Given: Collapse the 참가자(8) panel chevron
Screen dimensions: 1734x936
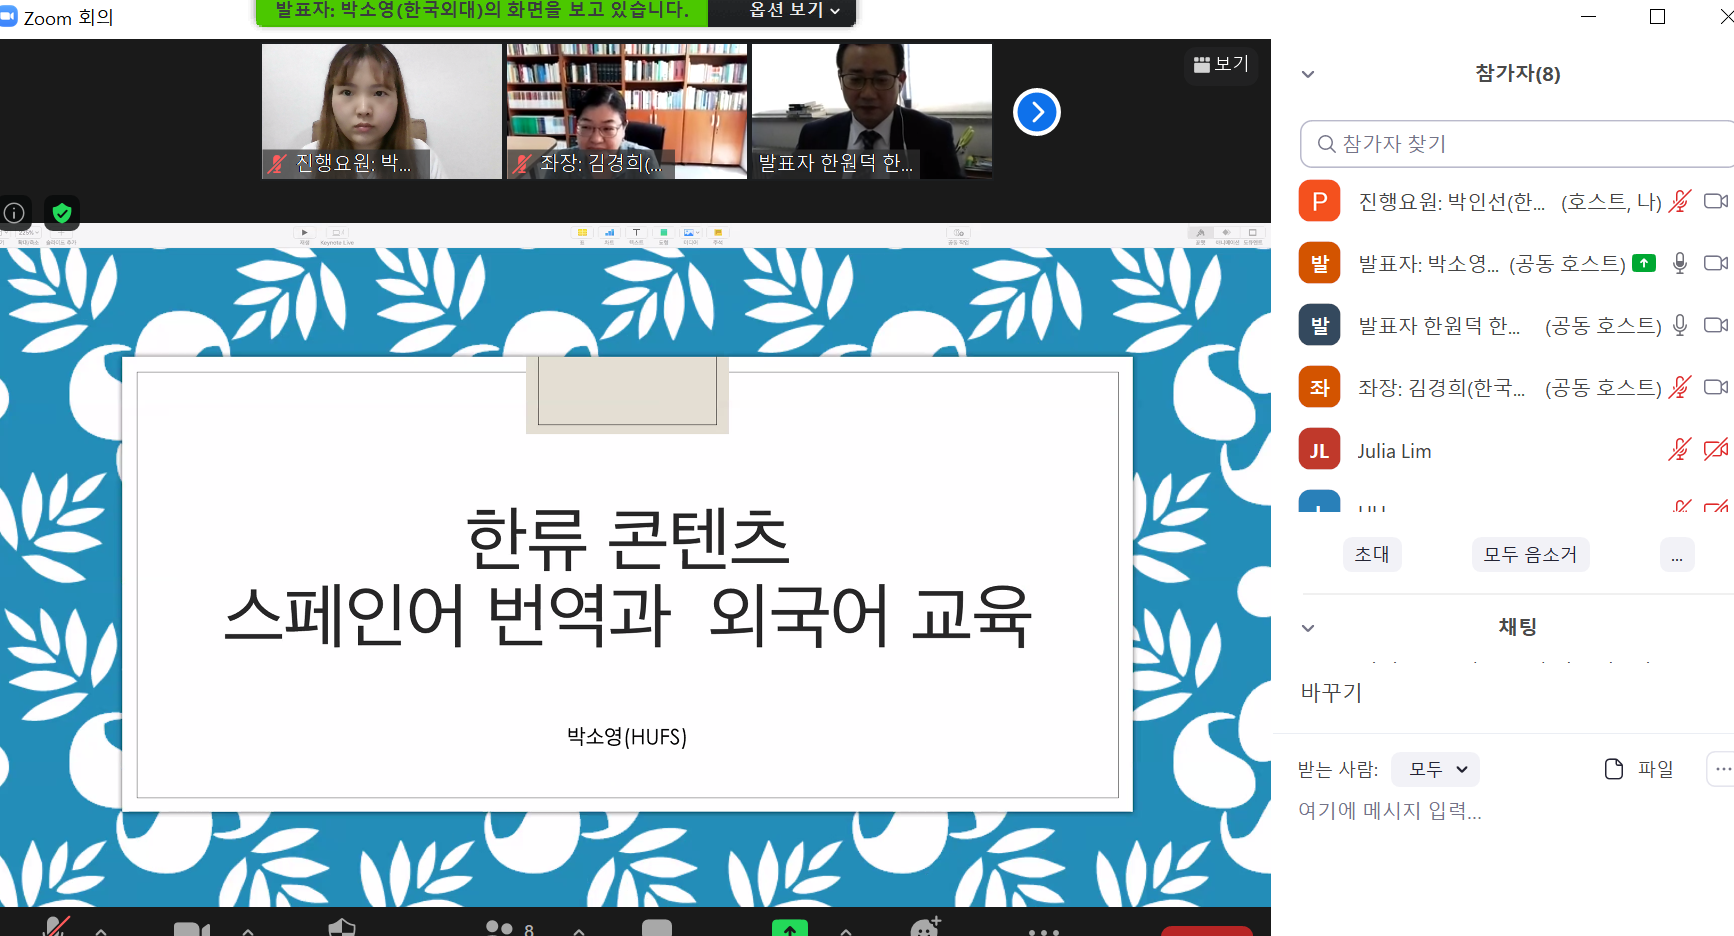Looking at the screenshot, I should pos(1308,74).
